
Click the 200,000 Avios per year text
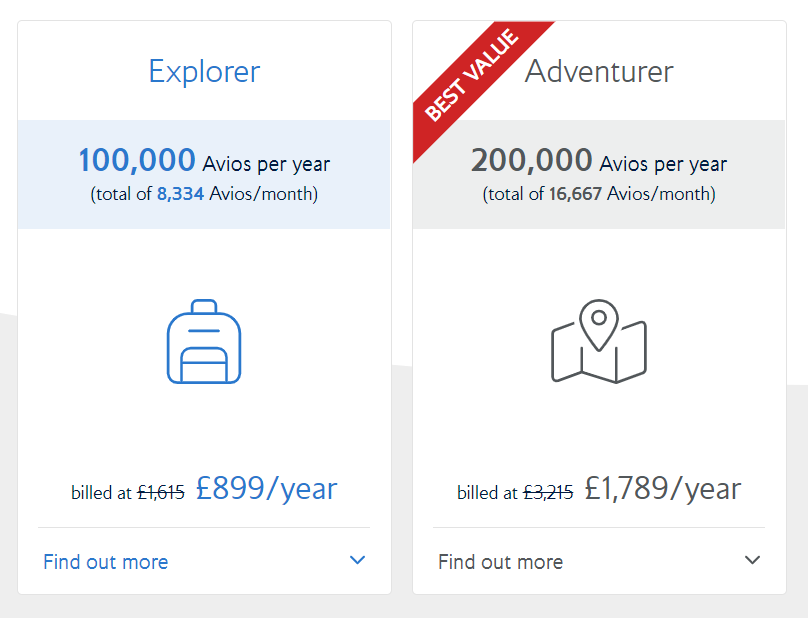point(599,161)
